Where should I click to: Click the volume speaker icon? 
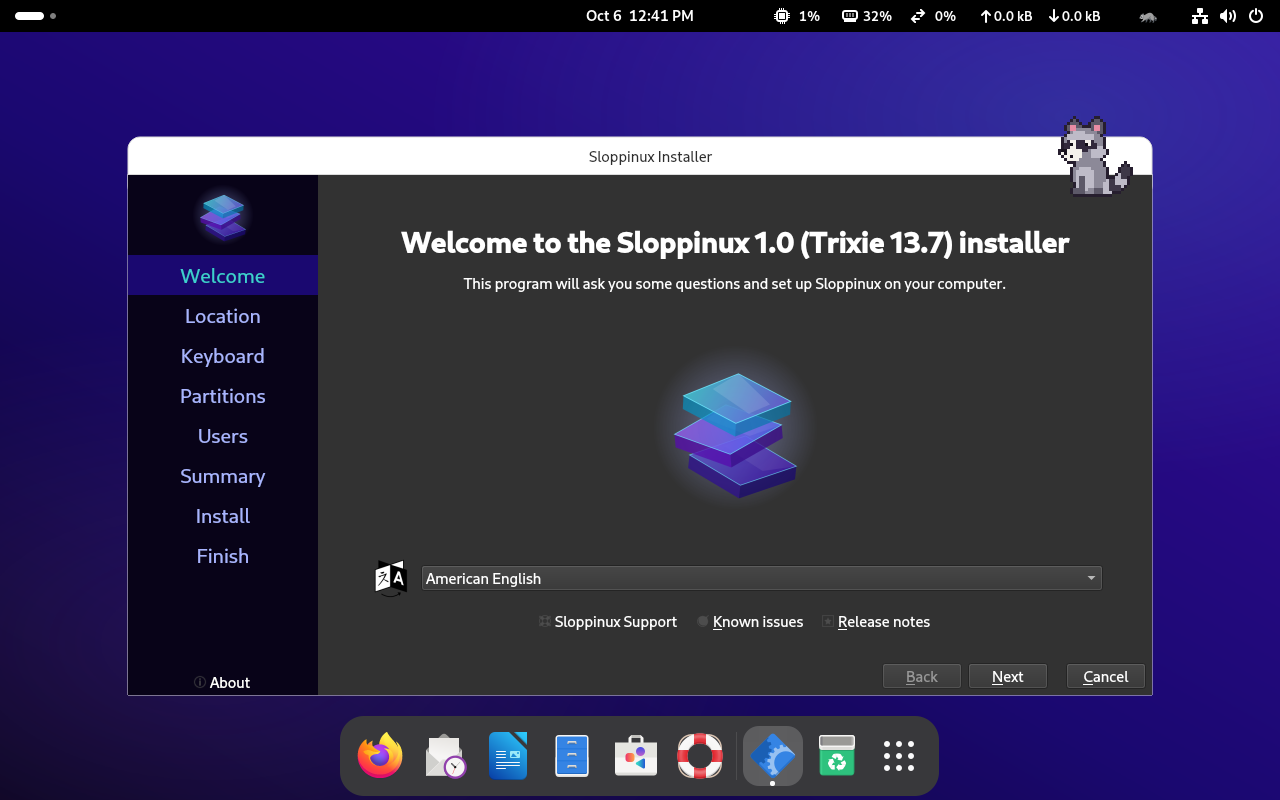[1228, 16]
